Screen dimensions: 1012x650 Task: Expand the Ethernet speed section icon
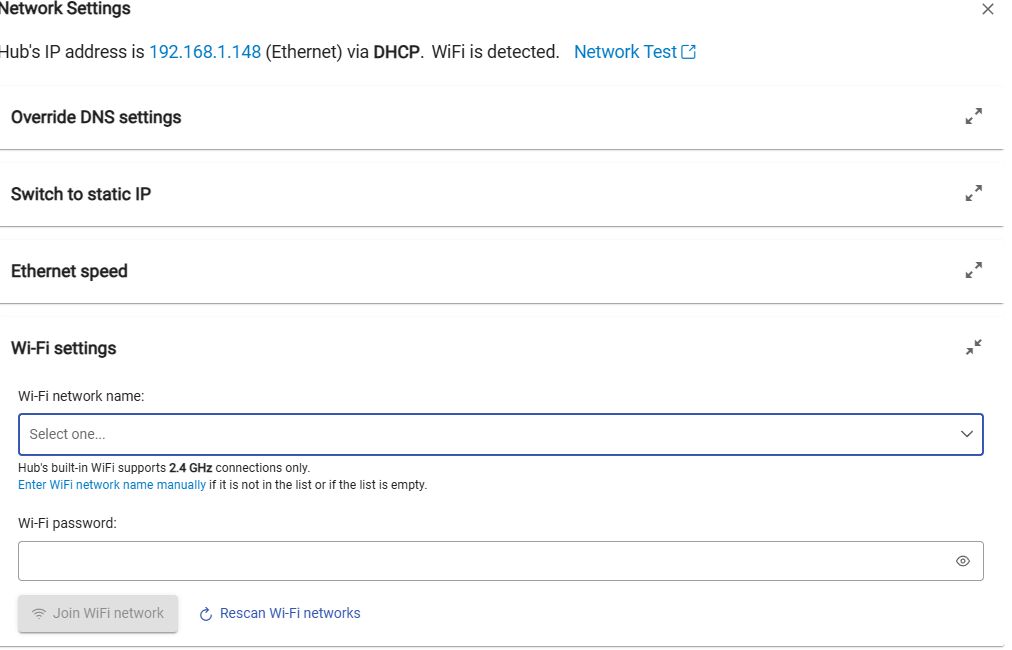pyautogui.click(x=973, y=271)
